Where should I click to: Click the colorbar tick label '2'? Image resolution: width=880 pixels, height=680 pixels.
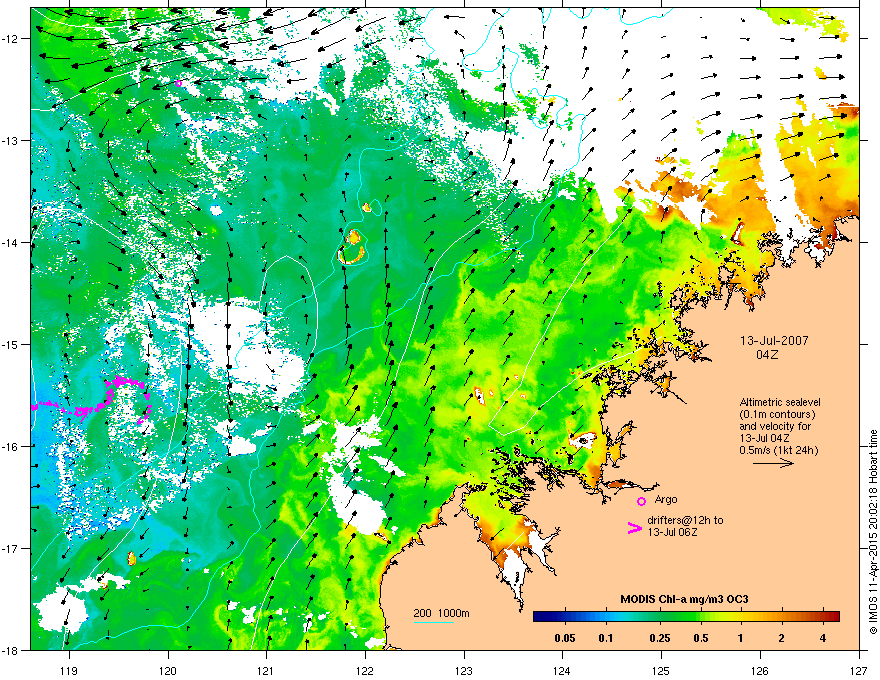click(x=781, y=638)
